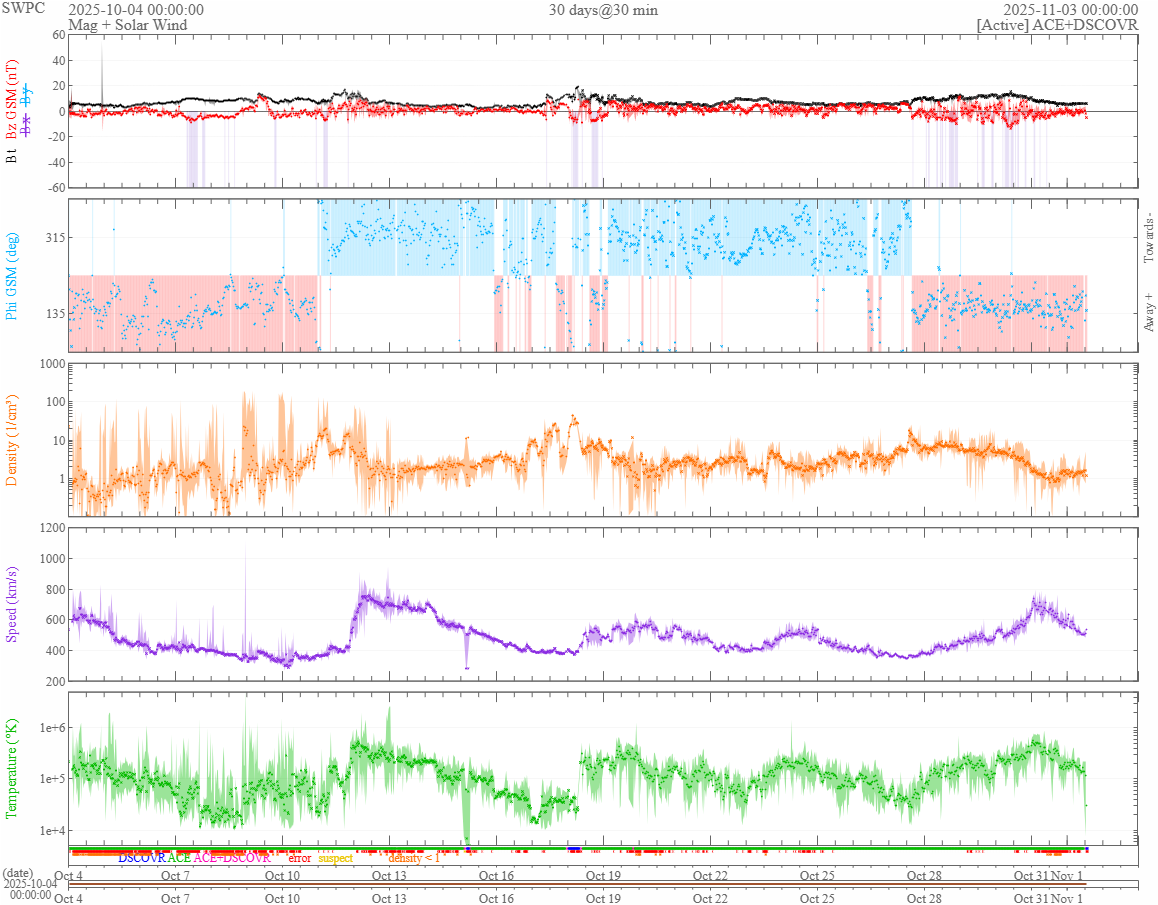Click the yellow 'suspect' legend entry
1158x905 pixels.
pos(336,858)
